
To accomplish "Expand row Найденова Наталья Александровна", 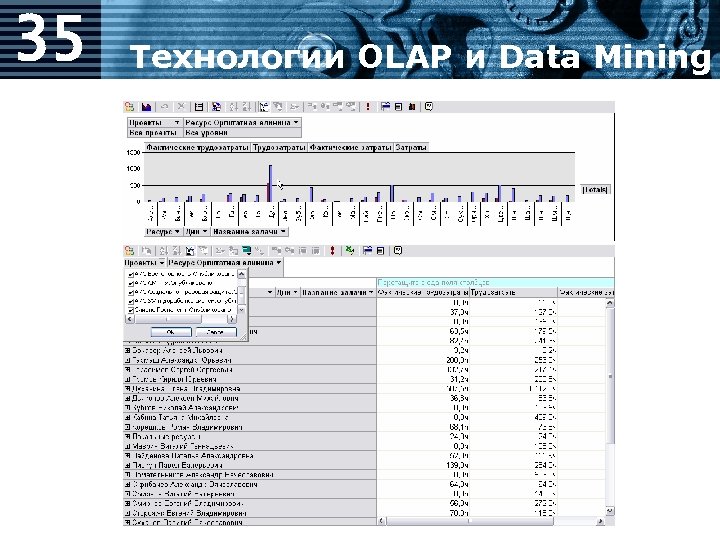I will coord(128,456).
